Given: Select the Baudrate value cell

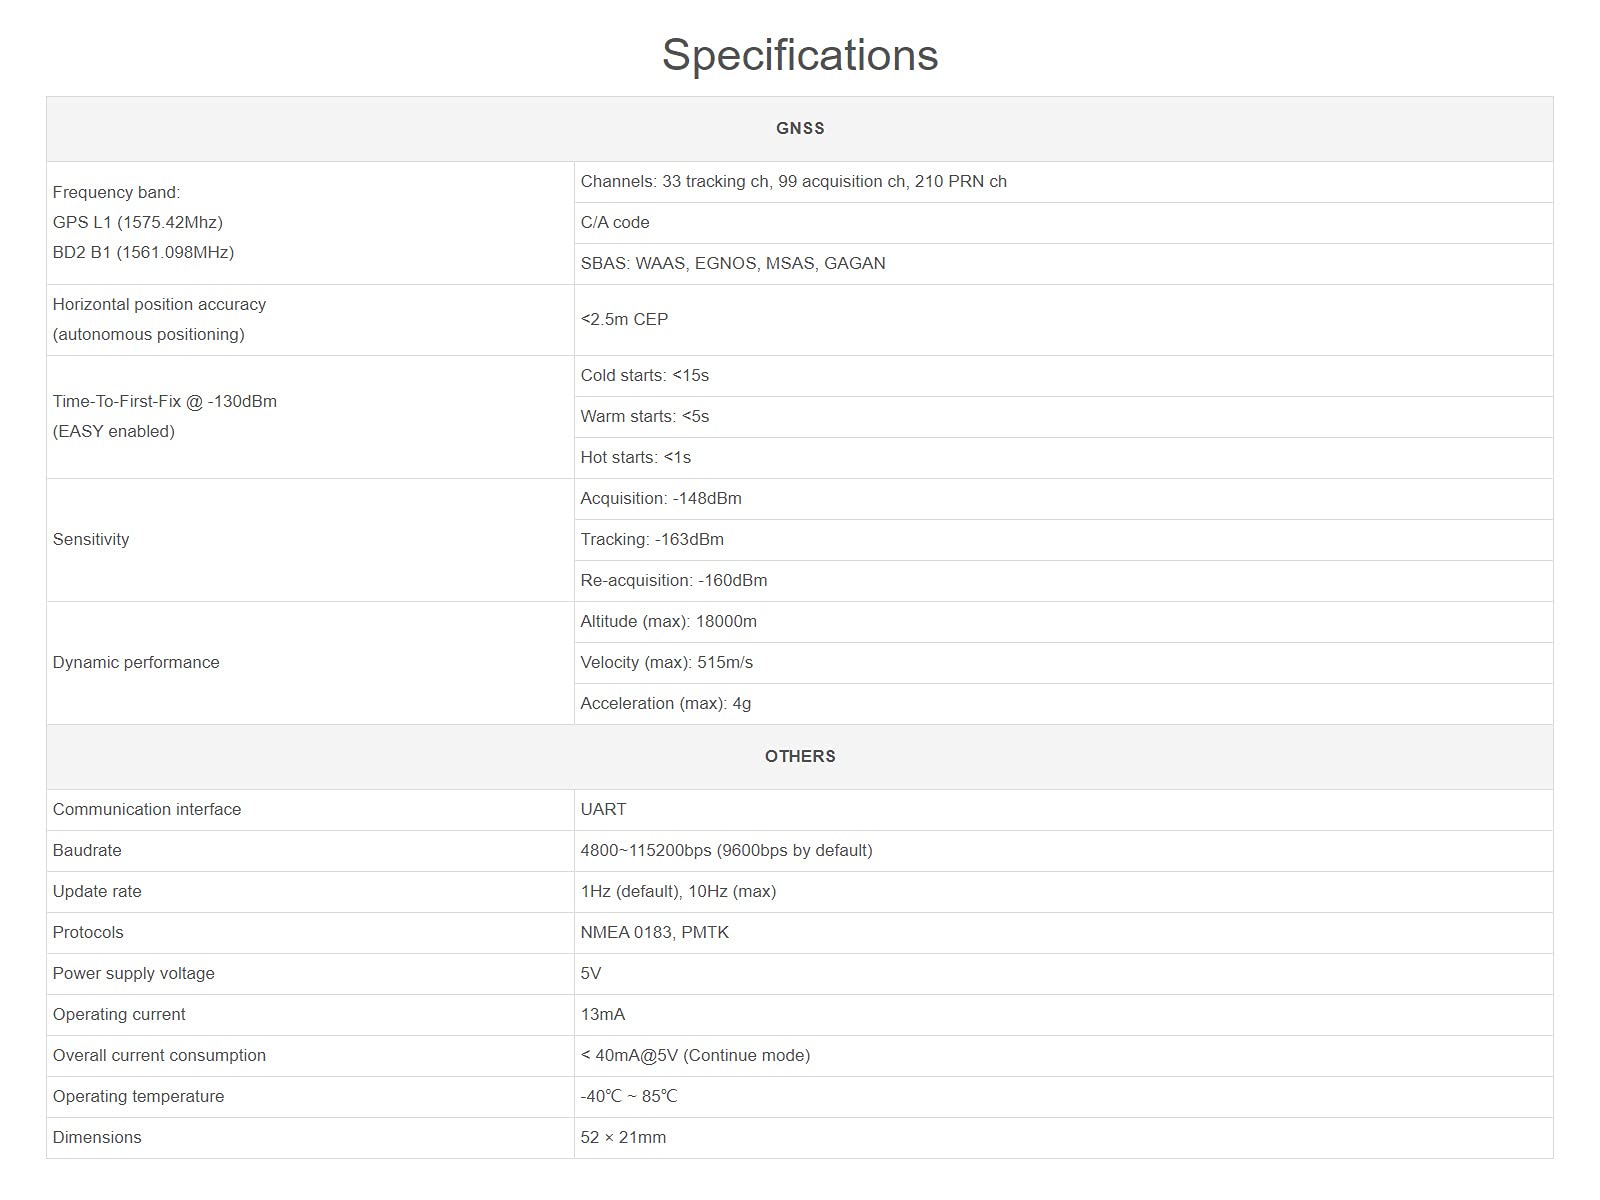Looking at the screenshot, I should [1063, 851].
